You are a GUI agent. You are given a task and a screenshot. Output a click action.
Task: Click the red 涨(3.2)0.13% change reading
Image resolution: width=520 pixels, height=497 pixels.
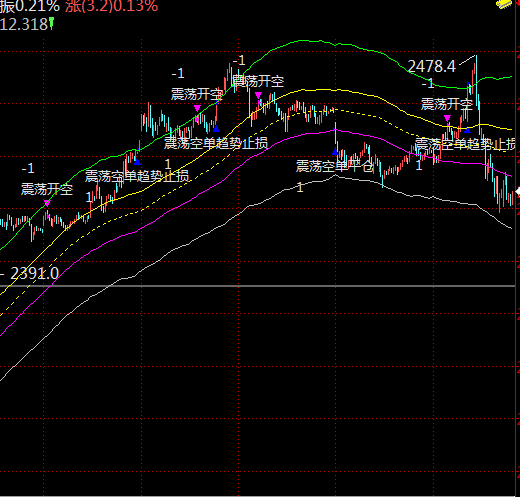point(111,6)
